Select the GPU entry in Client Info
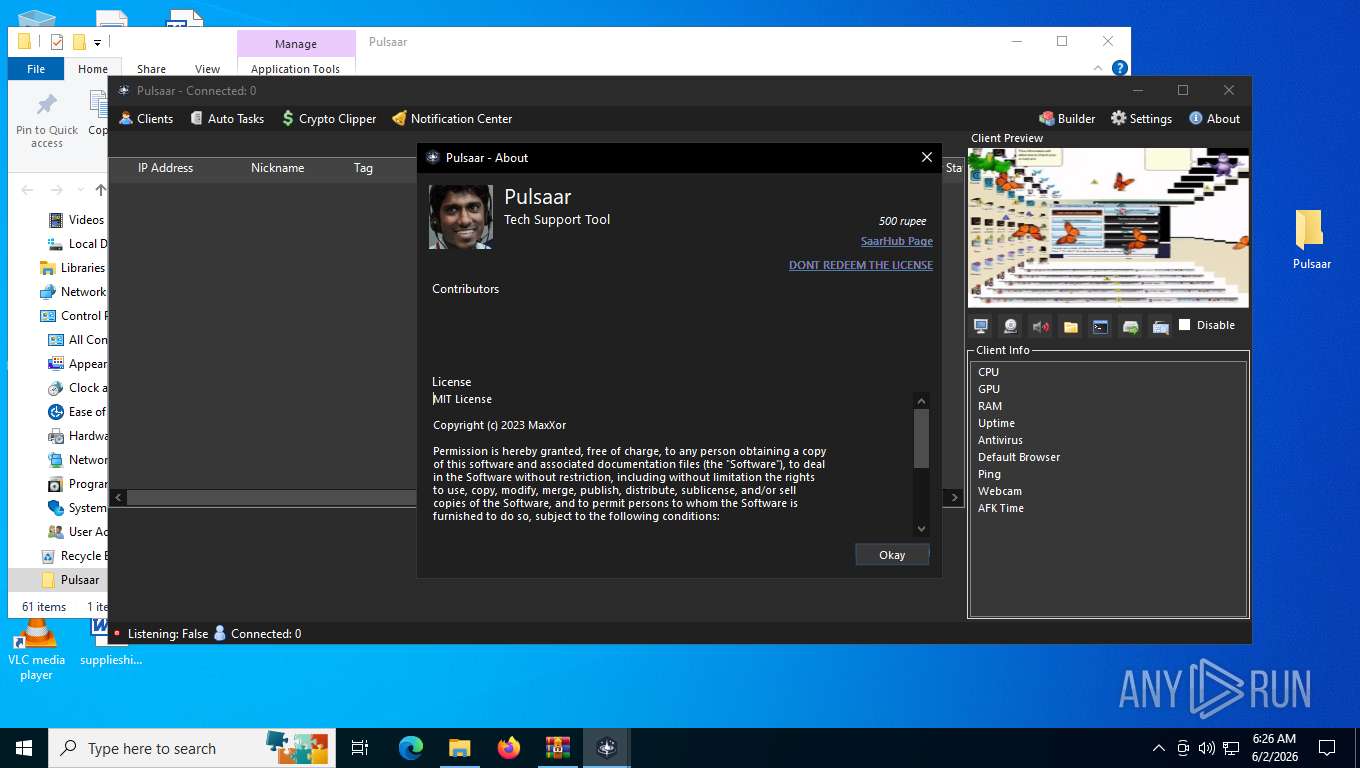 [989, 389]
